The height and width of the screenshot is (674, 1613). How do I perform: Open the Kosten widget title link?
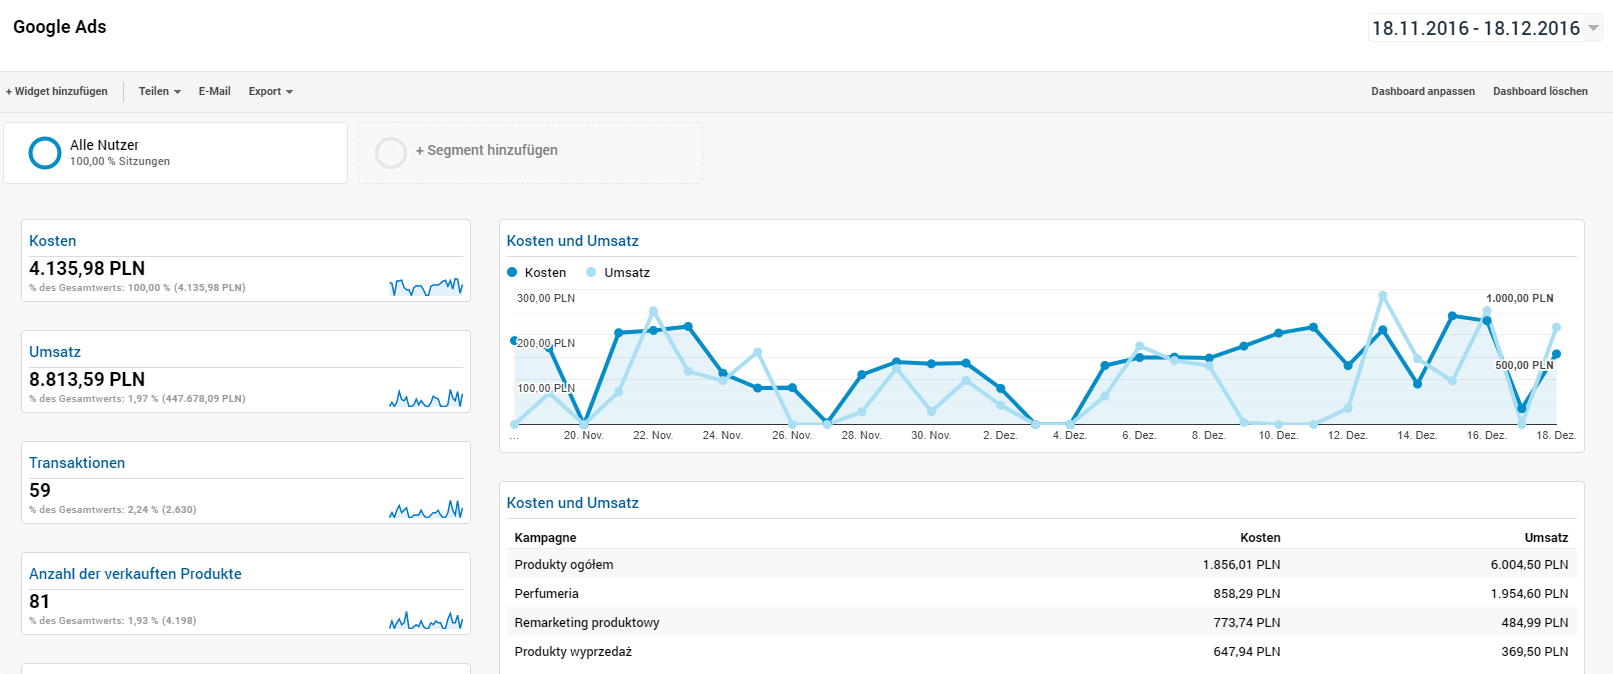pyautogui.click(x=53, y=241)
